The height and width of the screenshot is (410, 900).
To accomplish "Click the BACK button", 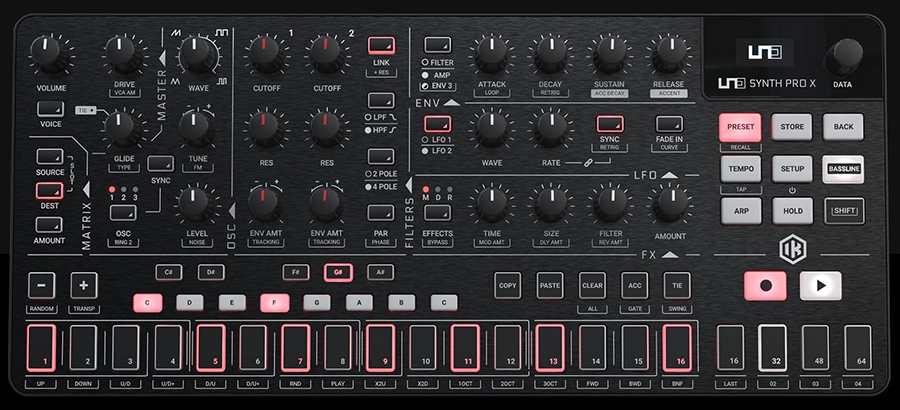I will [x=843, y=127].
